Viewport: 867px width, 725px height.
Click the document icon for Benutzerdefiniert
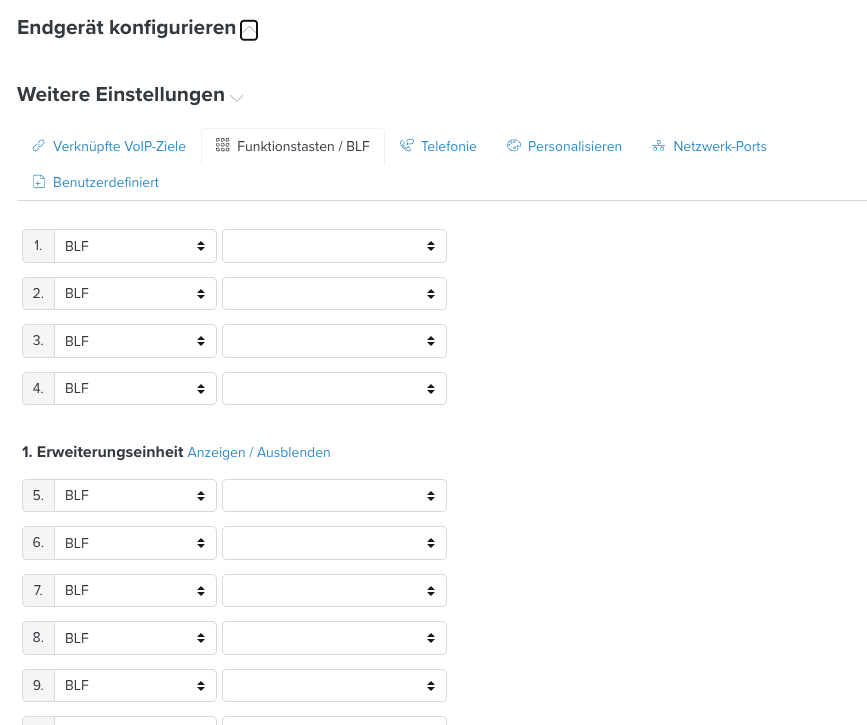click(x=39, y=181)
